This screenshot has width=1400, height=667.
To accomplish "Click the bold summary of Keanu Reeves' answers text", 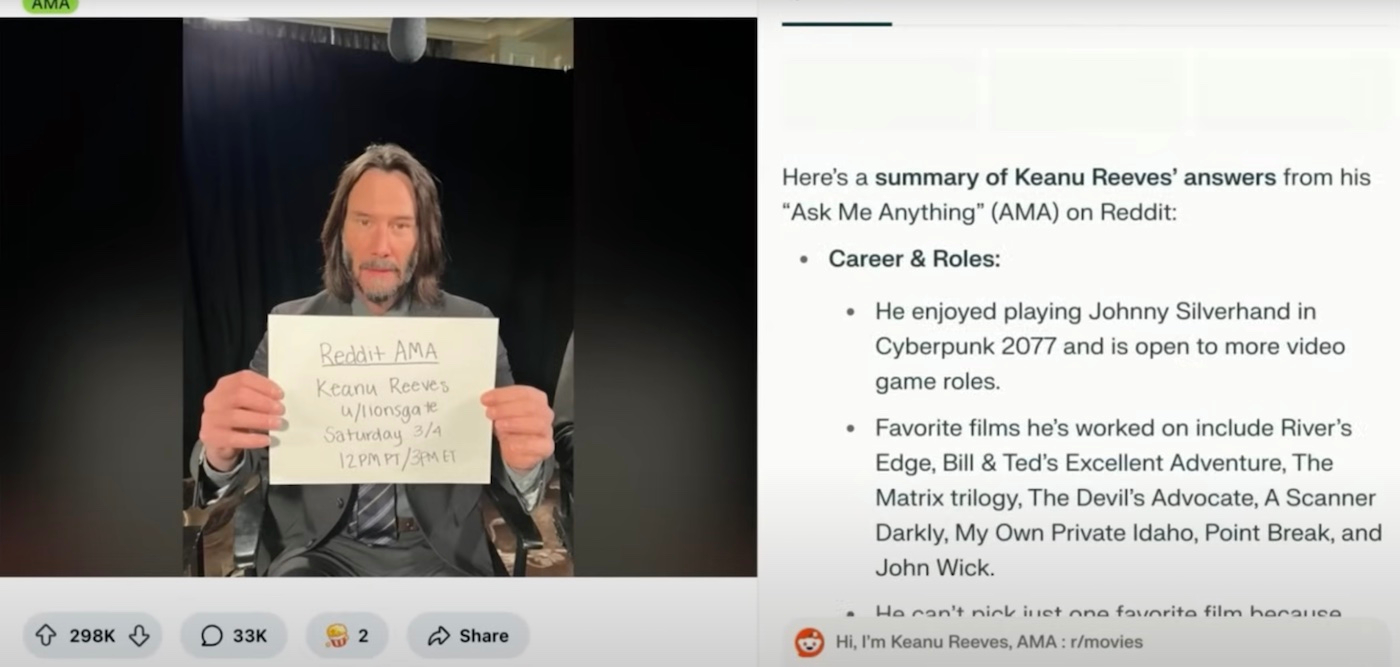I will point(1075,178).
